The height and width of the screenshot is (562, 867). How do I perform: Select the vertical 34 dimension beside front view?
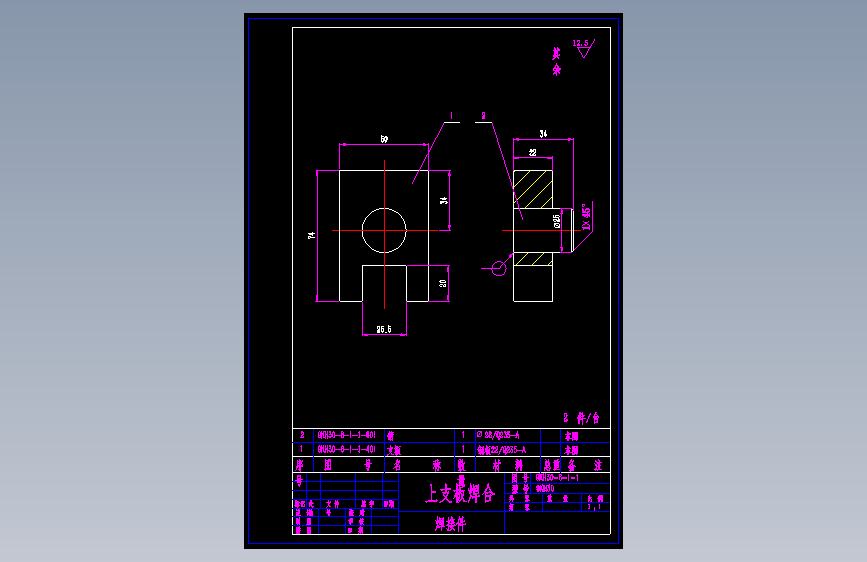(x=443, y=200)
